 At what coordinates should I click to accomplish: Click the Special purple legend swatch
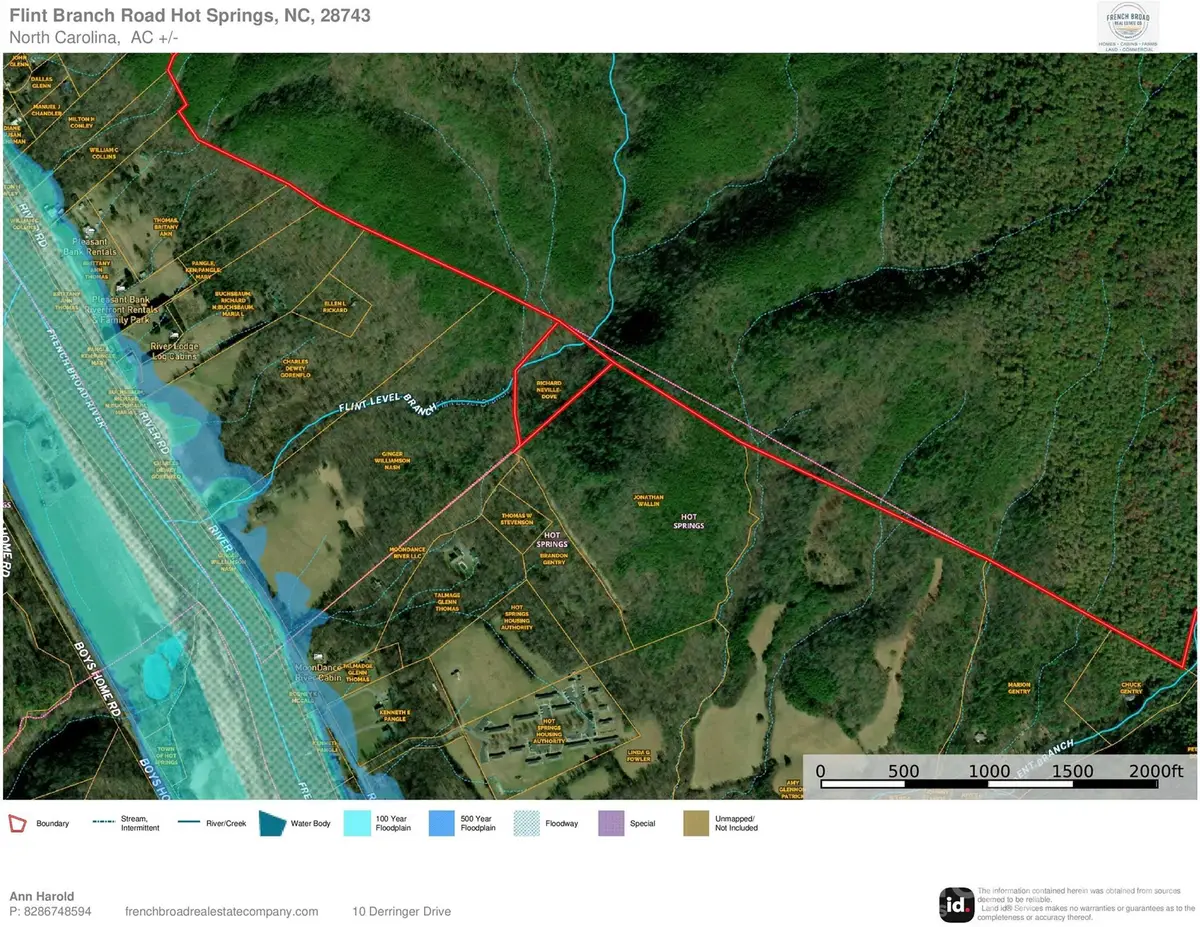[611, 823]
